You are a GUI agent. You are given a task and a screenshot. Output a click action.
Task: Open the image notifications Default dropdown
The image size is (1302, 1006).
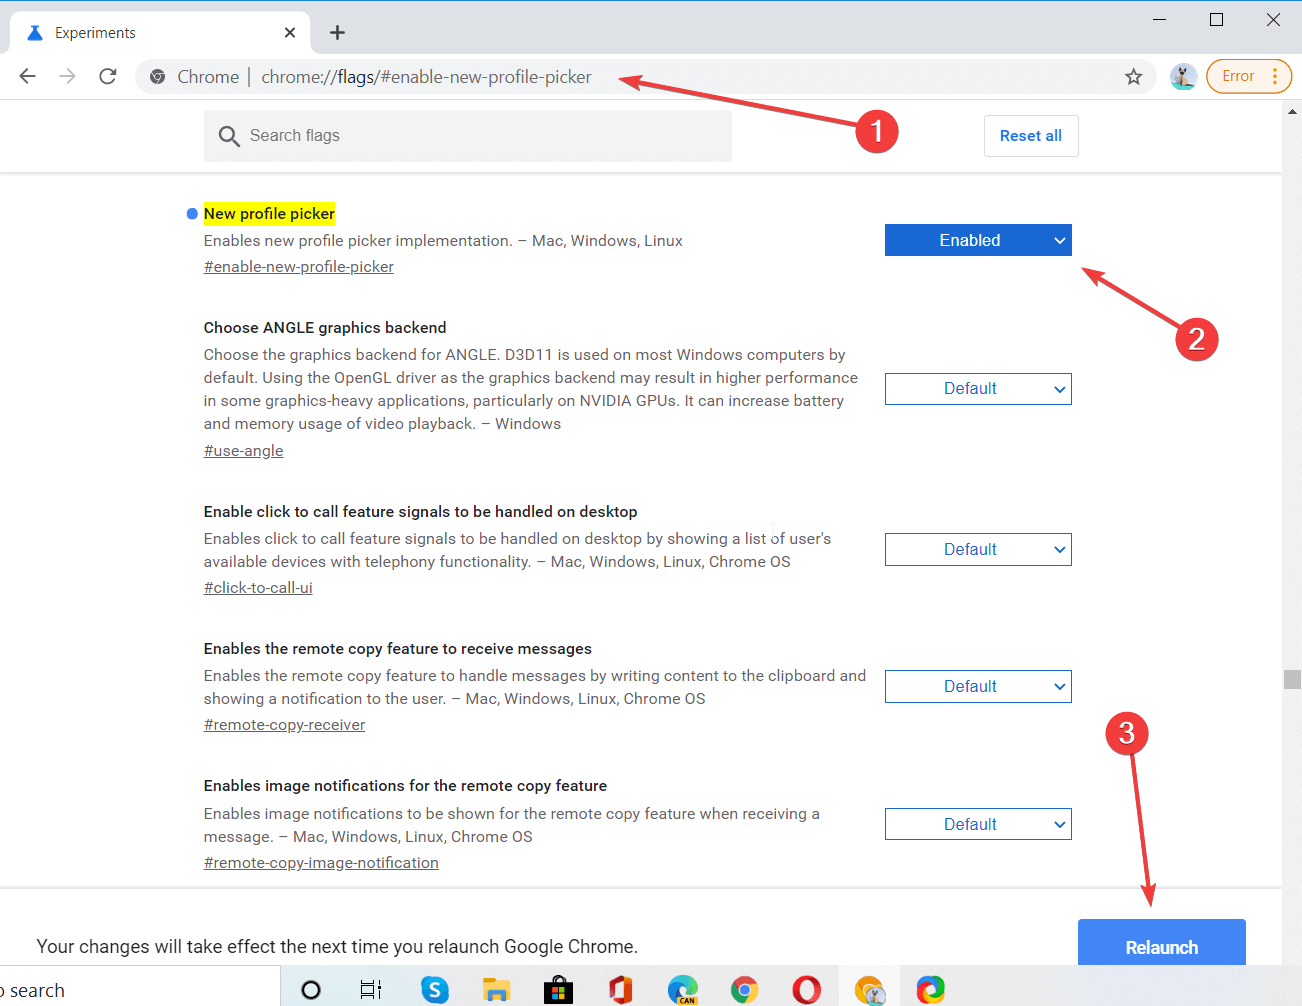[x=978, y=825]
